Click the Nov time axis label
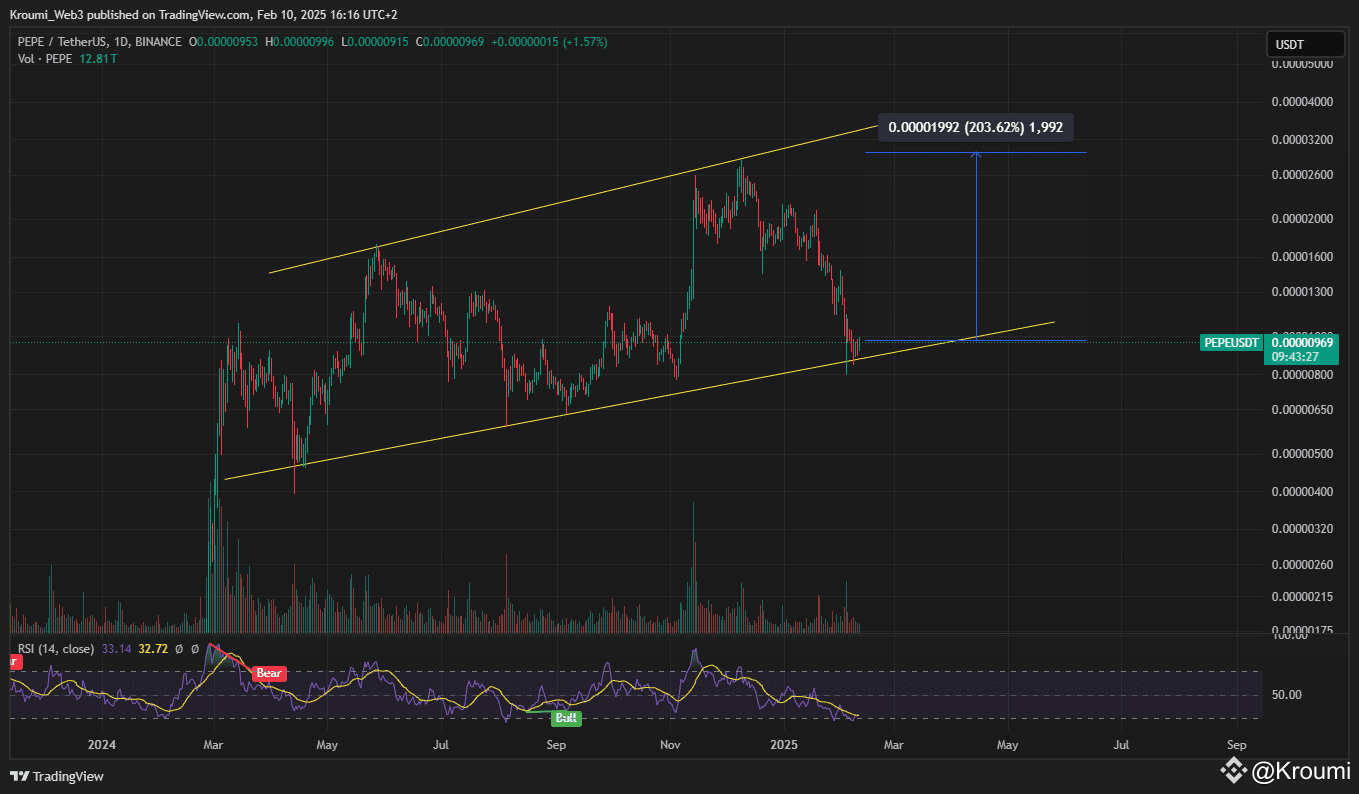Viewport: 1359px width, 794px height. pyautogui.click(x=672, y=745)
